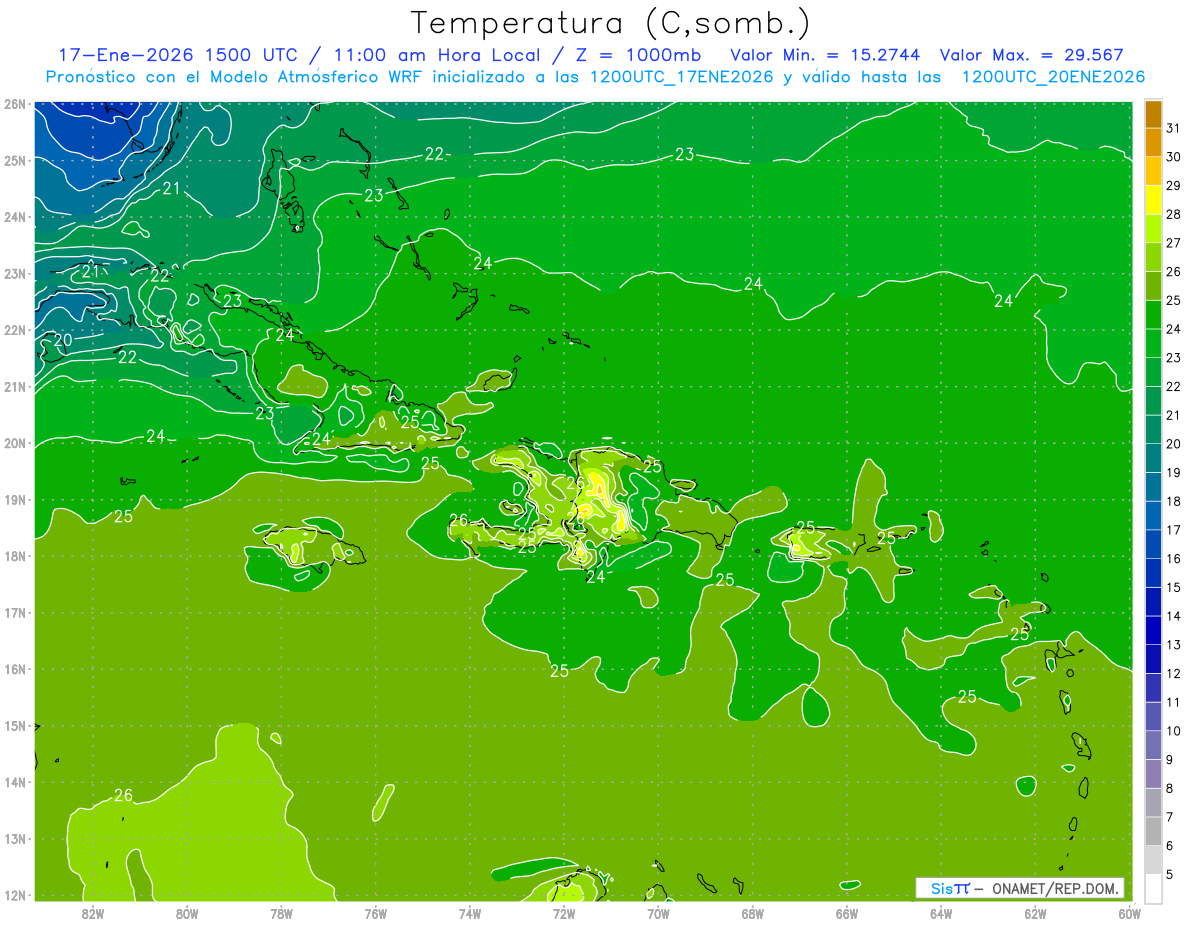Click the '20N' latitude label
Viewport: 1200px width, 927px height.
tap(15, 443)
